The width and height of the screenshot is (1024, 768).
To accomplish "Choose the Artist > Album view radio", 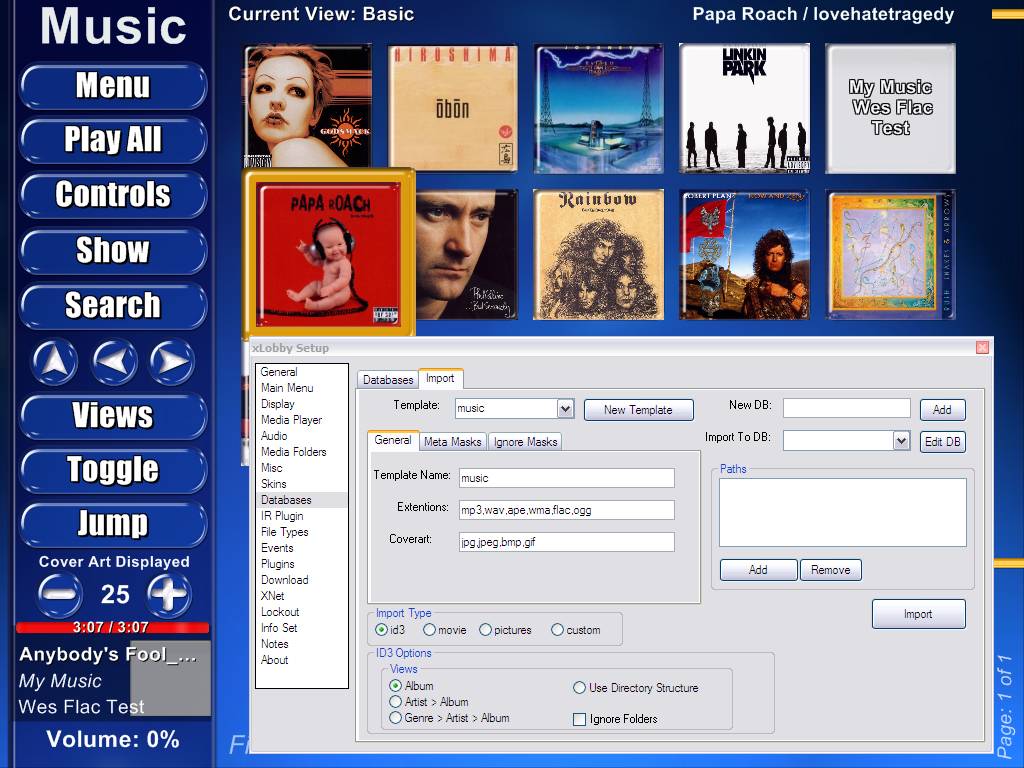I will pos(395,701).
